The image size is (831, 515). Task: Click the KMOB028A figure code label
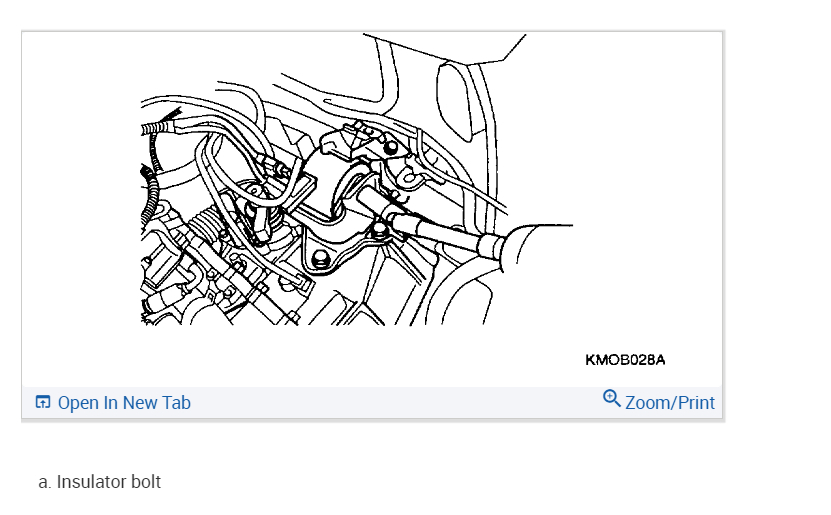tap(625, 360)
